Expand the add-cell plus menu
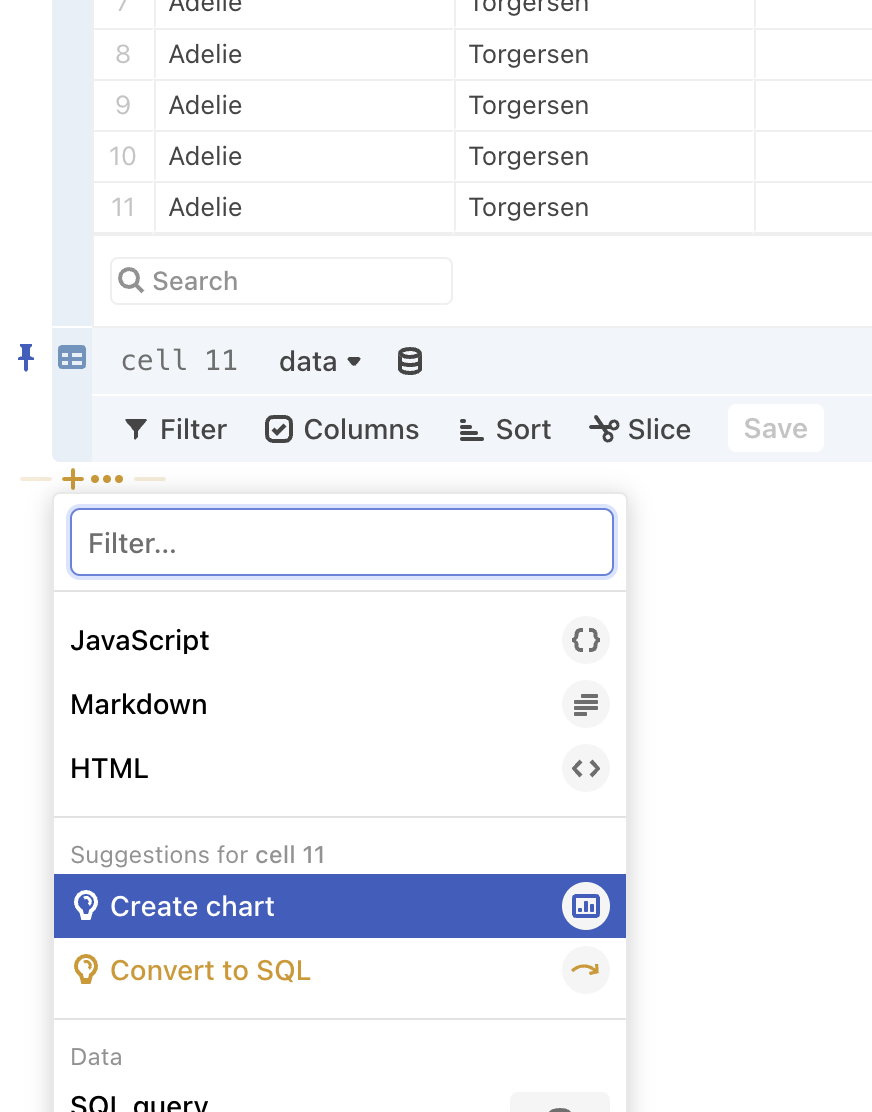Screen dimensions: 872x1112 71,479
